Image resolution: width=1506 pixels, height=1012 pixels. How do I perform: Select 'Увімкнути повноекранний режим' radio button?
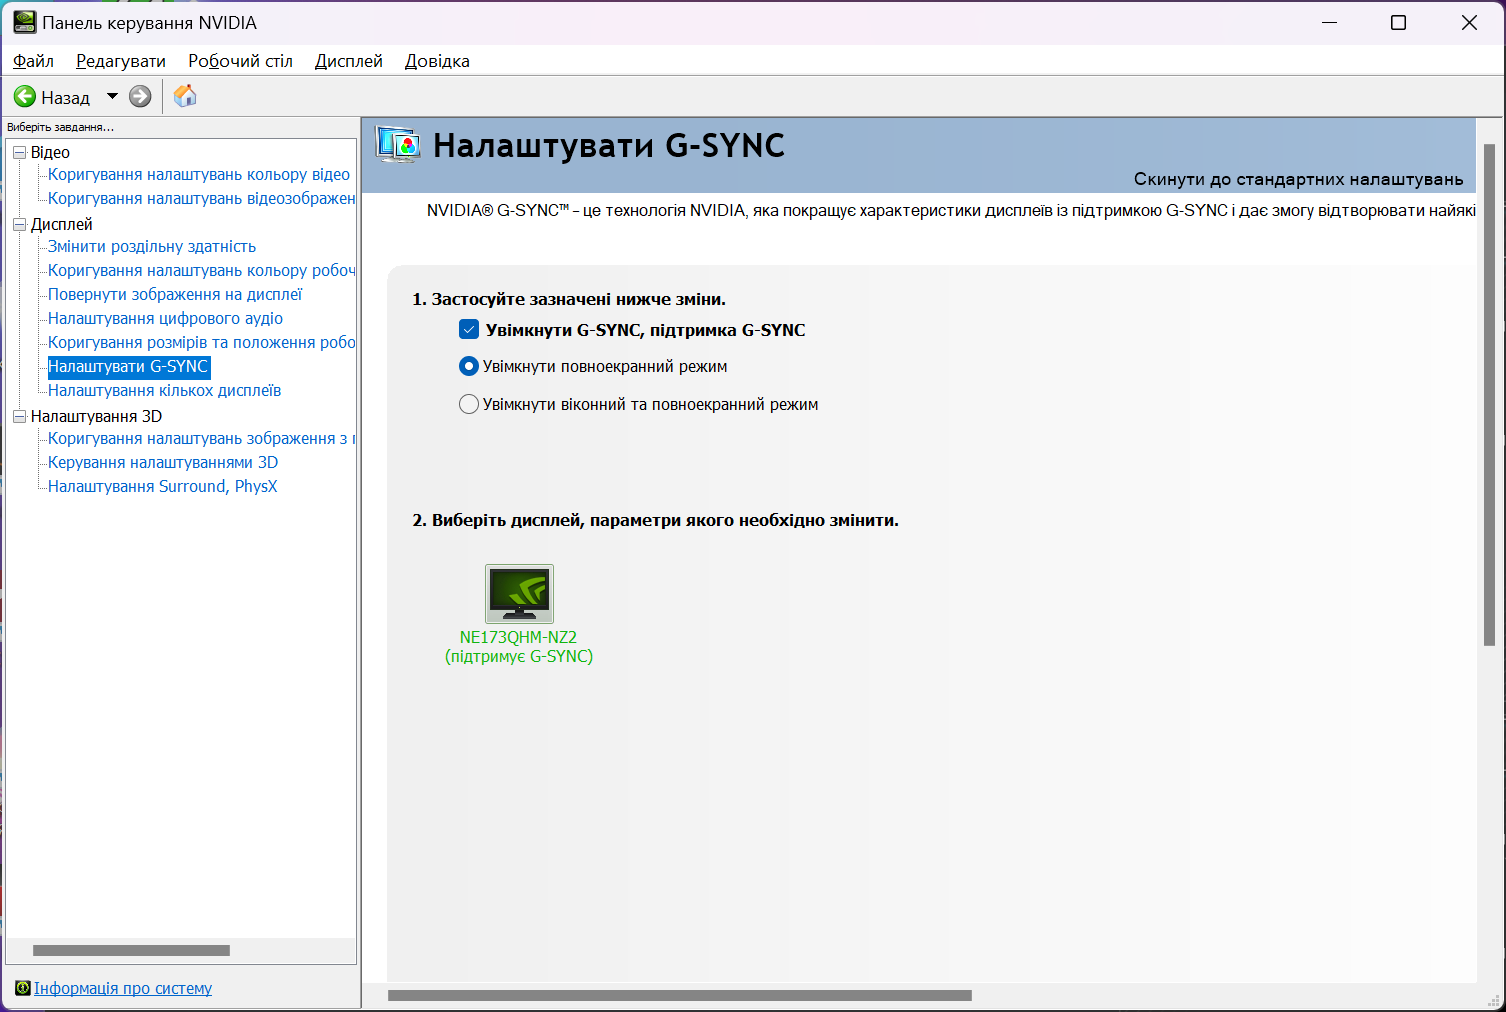click(468, 366)
